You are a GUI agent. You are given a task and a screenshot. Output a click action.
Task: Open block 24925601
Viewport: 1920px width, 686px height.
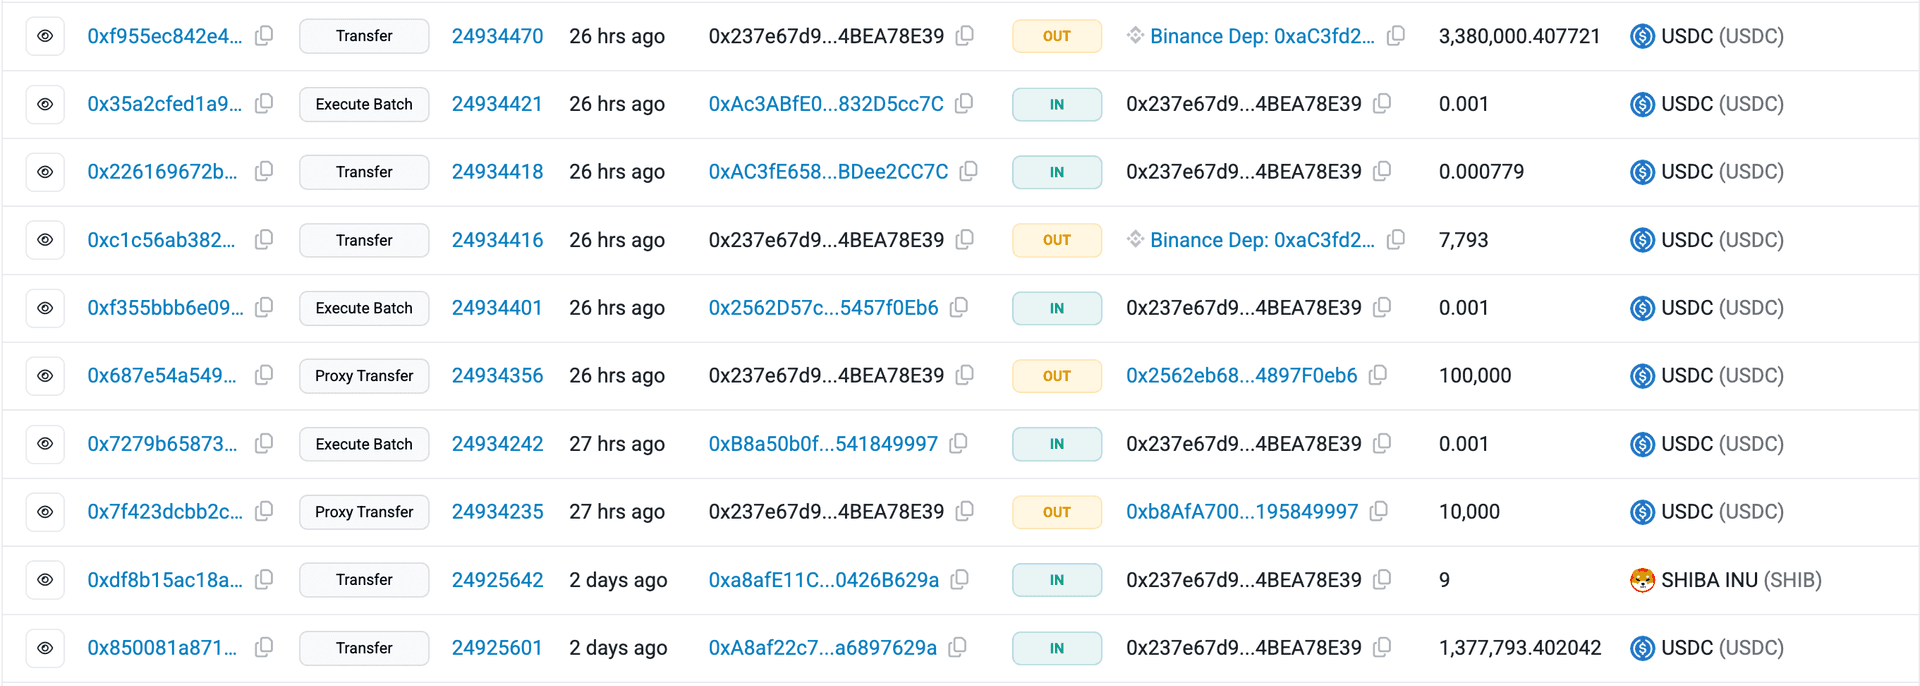pyautogui.click(x=497, y=648)
